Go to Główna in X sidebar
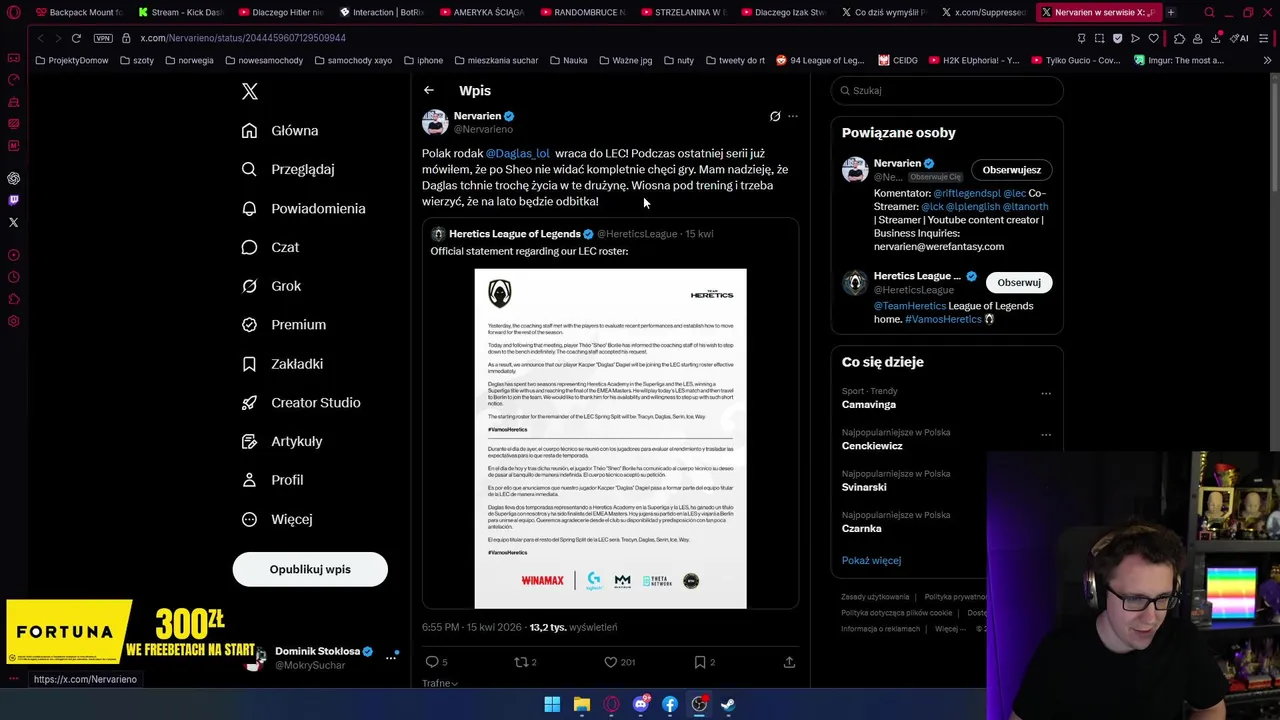 pyautogui.click(x=281, y=131)
